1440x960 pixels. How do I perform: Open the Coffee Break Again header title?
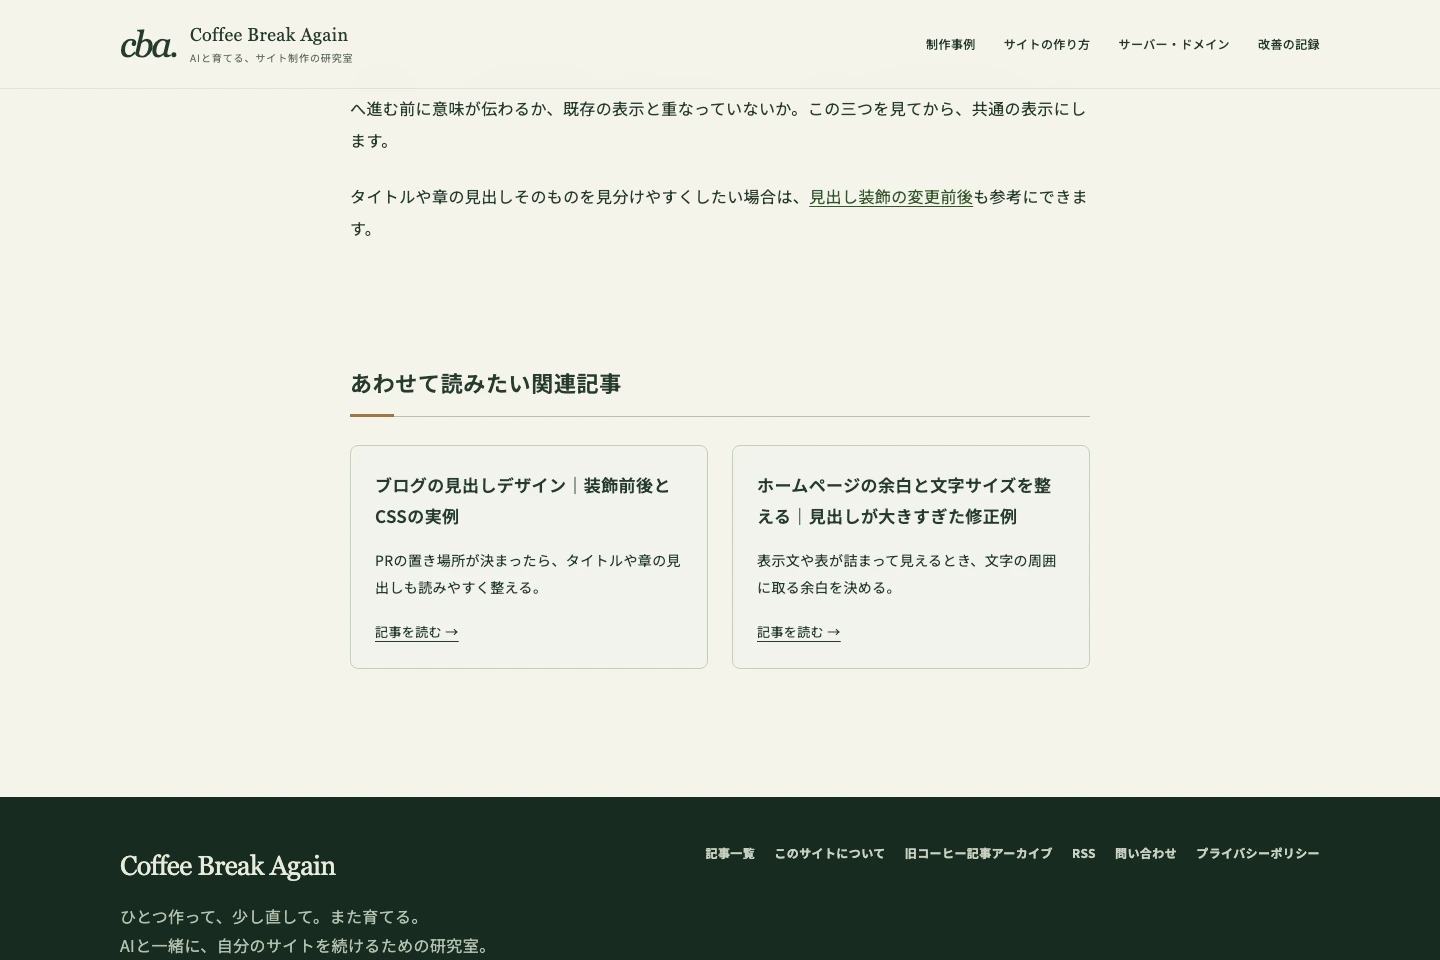point(269,35)
